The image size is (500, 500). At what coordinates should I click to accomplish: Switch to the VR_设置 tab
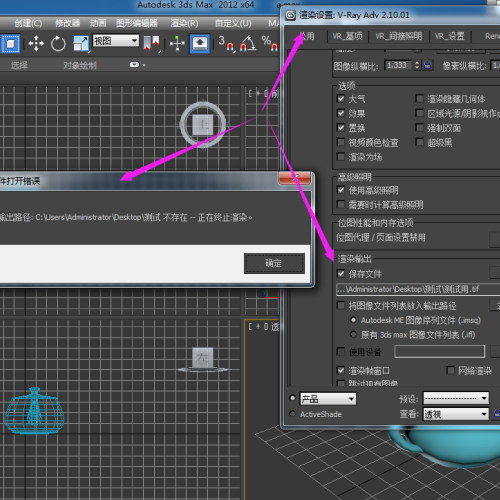click(449, 36)
